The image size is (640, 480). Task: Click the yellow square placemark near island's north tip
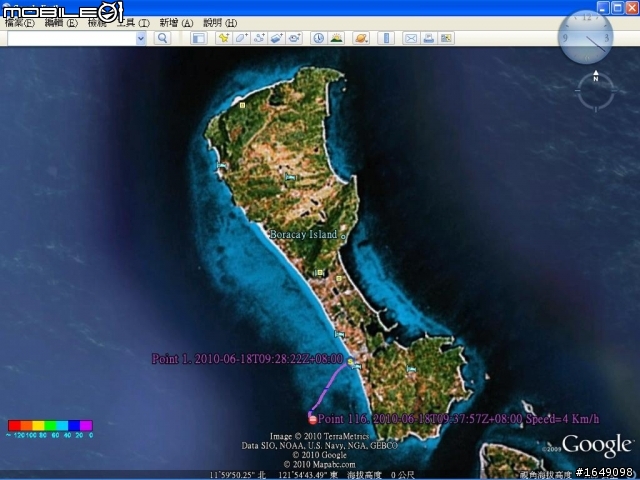click(x=242, y=105)
